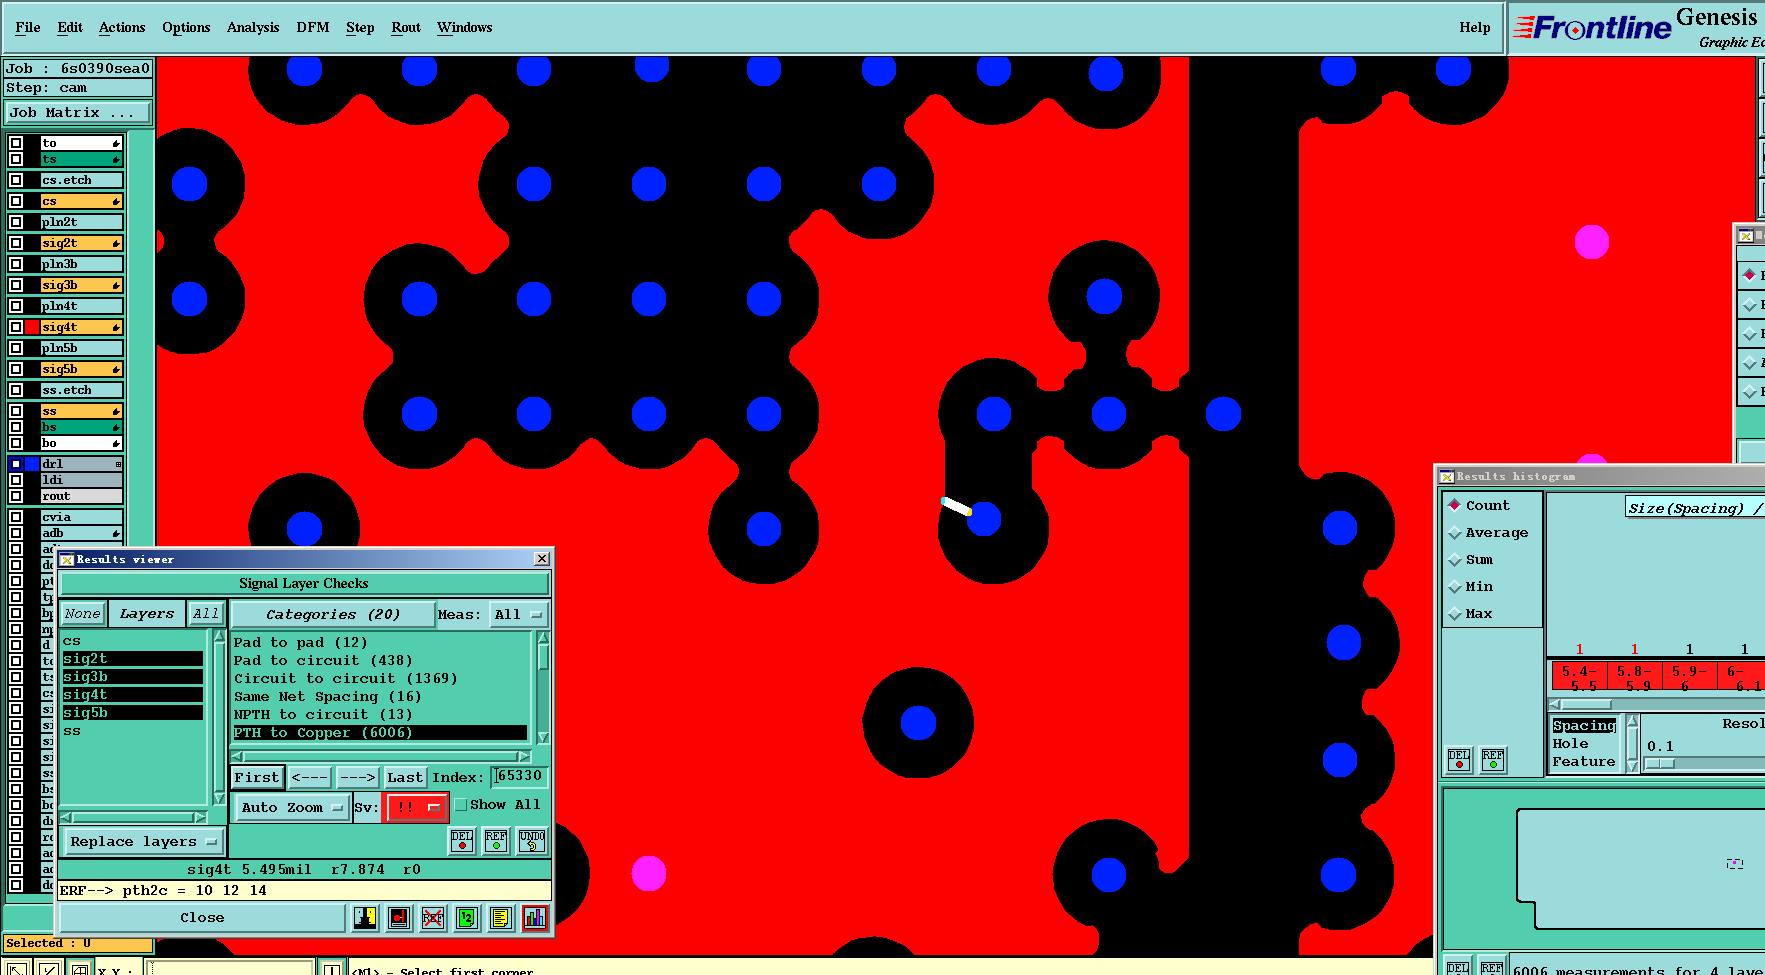Viewport: 1765px width, 975px height.
Task: Click the Results viewer window menu icon
Action: pyautogui.click(x=67, y=559)
